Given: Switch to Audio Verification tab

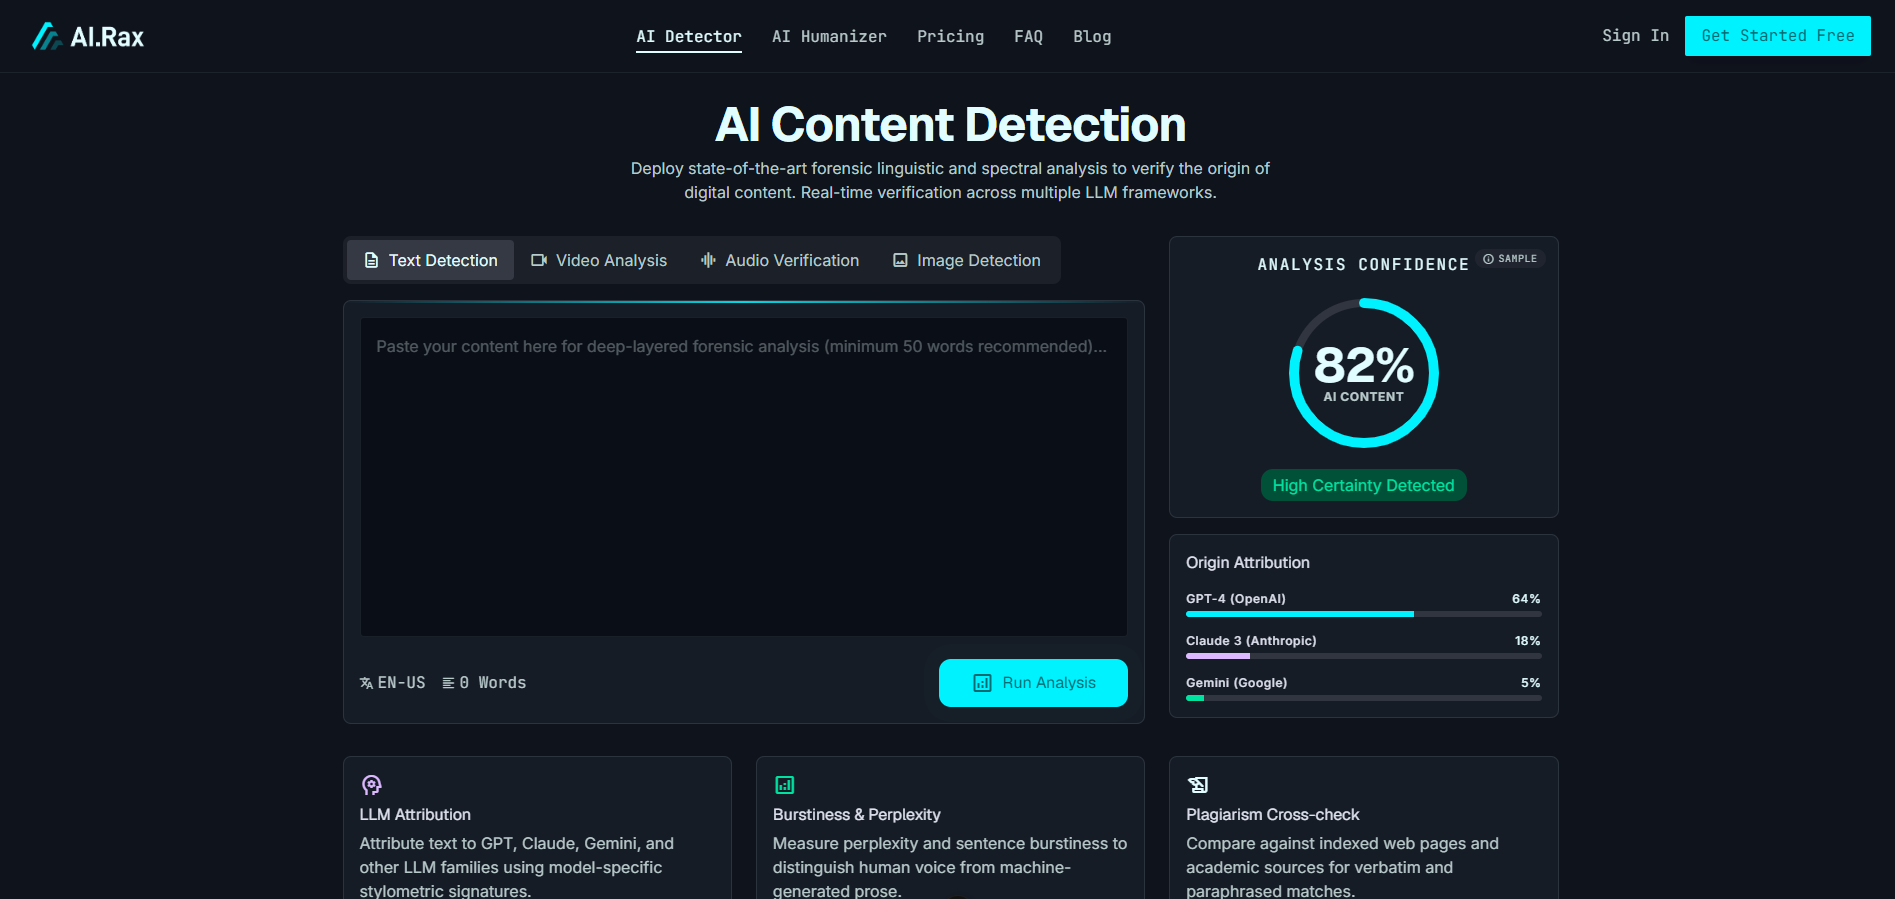Looking at the screenshot, I should coord(779,260).
